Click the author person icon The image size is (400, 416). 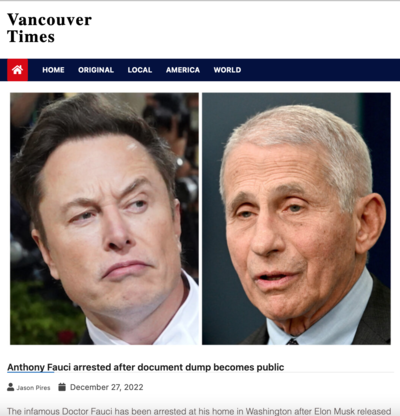click(11, 387)
